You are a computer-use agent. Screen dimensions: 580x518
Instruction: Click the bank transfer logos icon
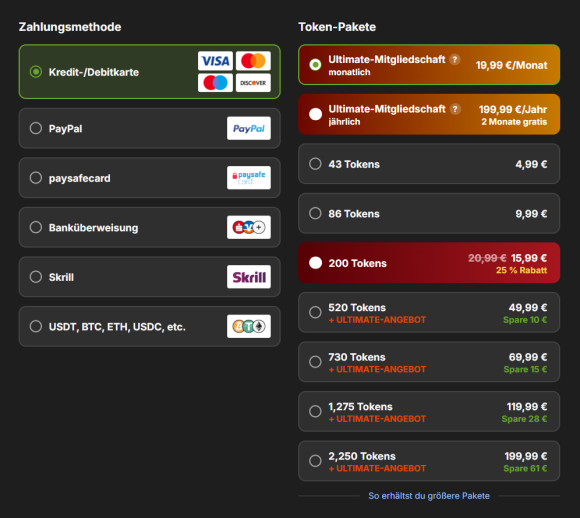click(x=249, y=227)
